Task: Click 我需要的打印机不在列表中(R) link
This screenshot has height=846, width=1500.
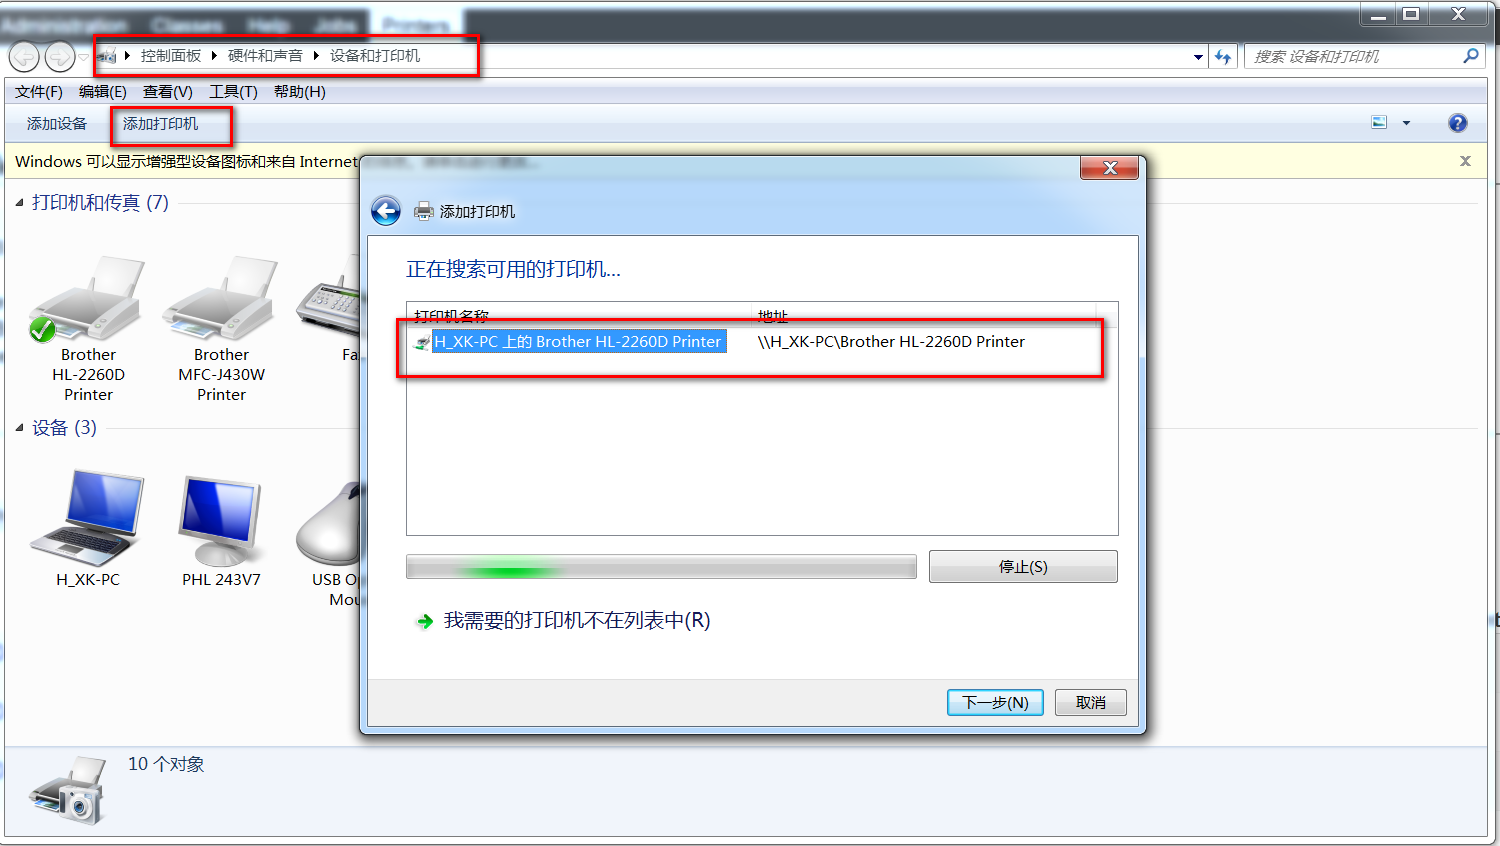Action: pyautogui.click(x=577, y=621)
